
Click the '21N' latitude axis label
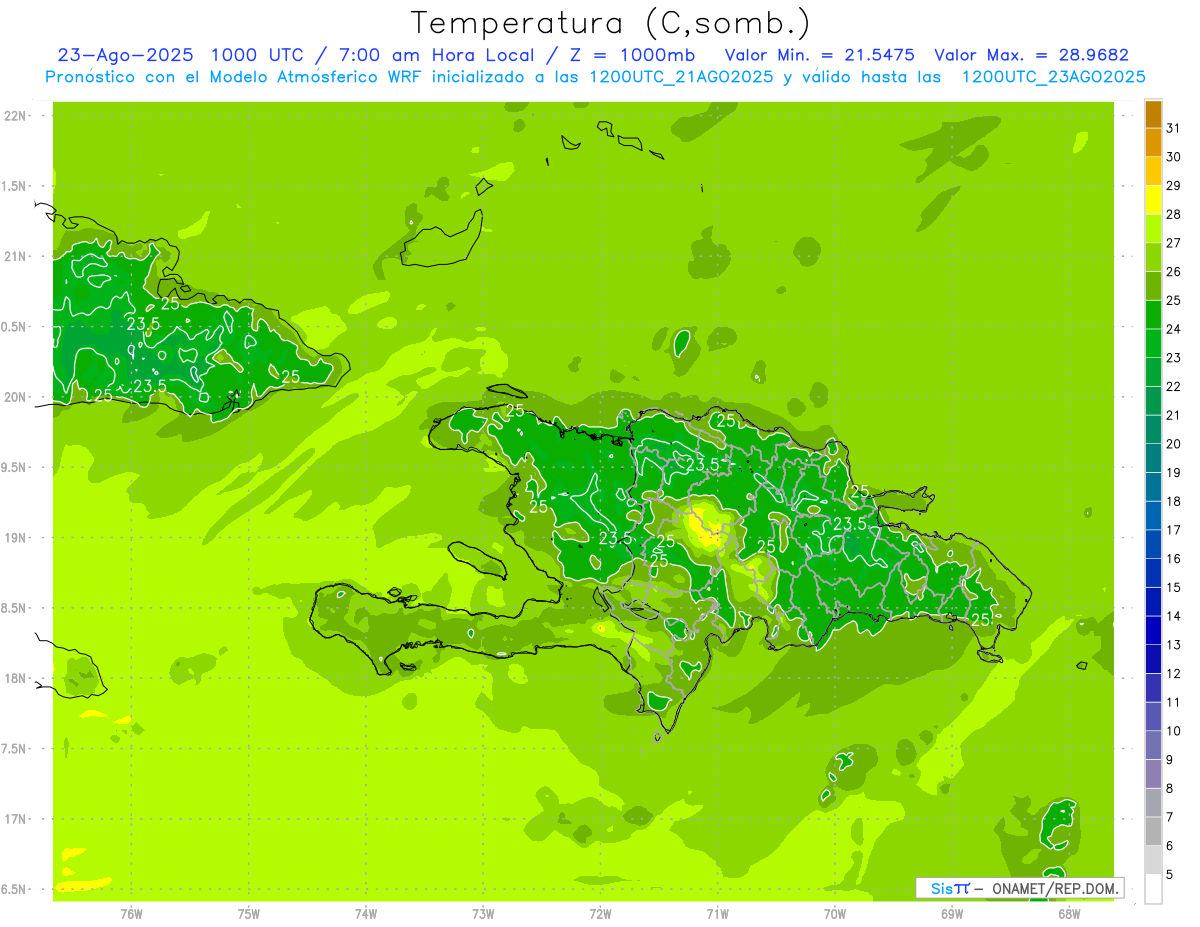click(15, 256)
